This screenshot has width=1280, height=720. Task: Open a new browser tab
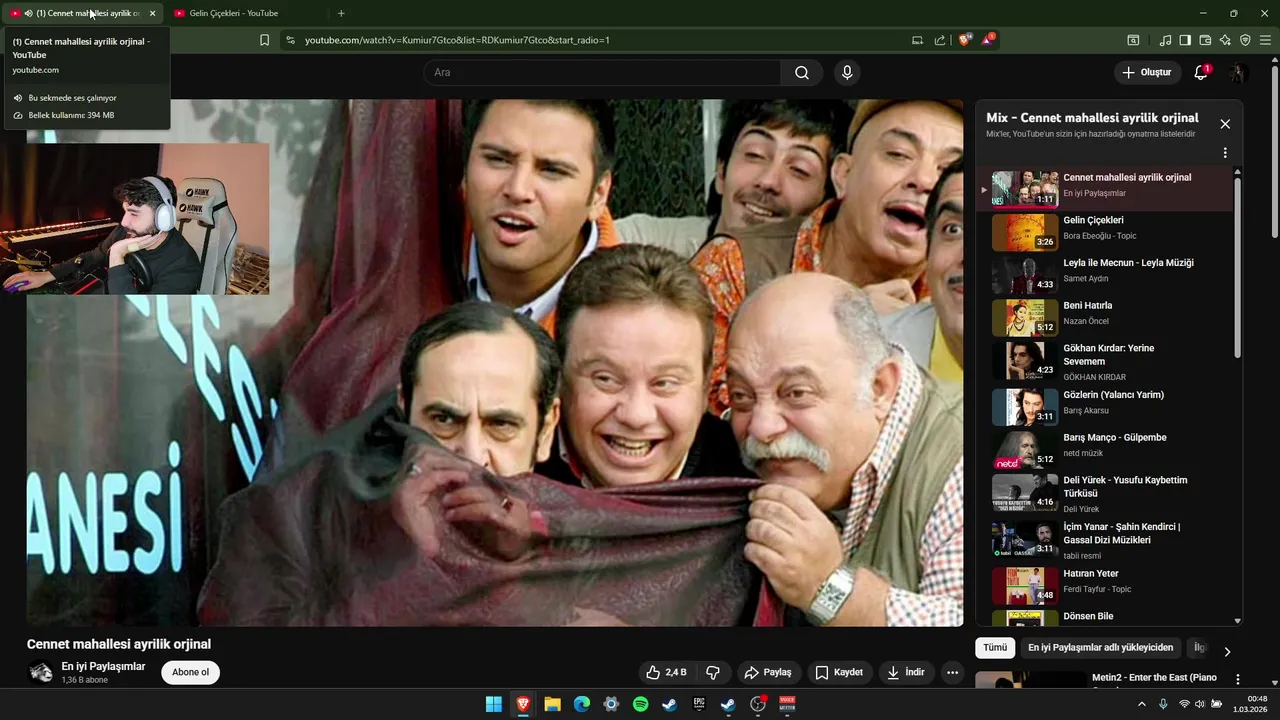pyautogui.click(x=341, y=13)
